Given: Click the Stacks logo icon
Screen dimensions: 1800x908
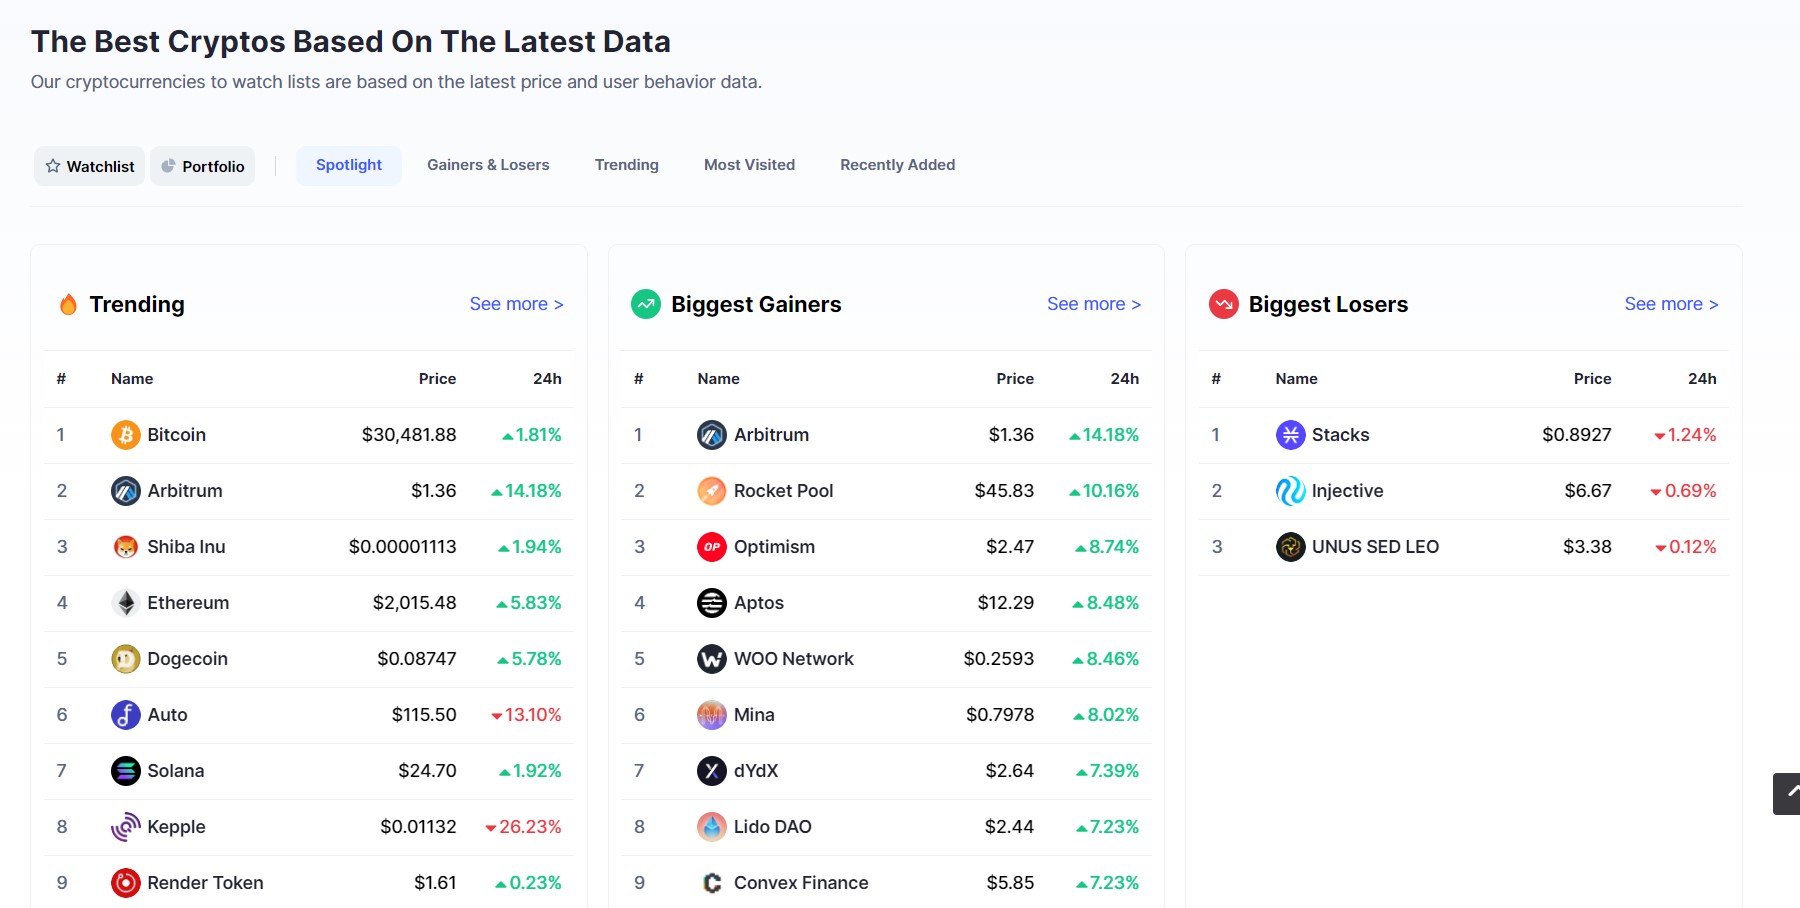Looking at the screenshot, I should (1290, 435).
